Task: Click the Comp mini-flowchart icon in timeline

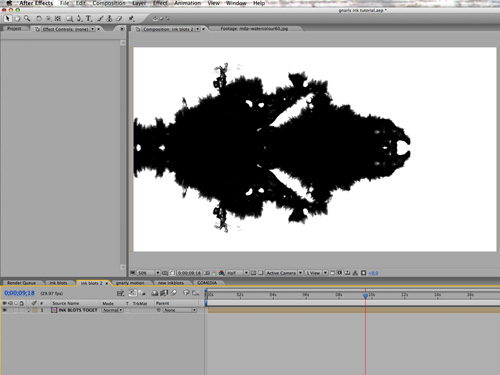Action: 120,293
